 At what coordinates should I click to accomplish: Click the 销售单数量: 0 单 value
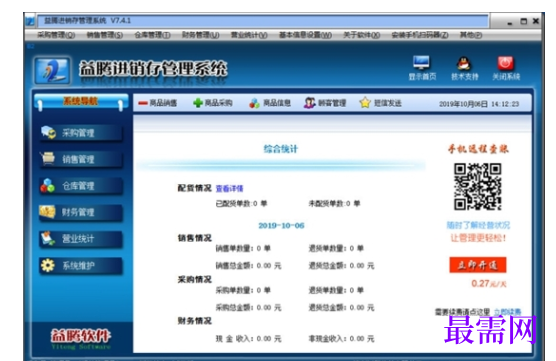pyautogui.click(x=243, y=249)
